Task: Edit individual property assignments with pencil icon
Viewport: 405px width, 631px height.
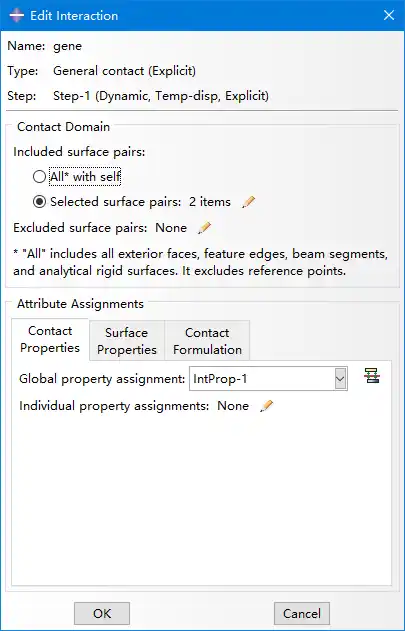Action: coord(266,406)
